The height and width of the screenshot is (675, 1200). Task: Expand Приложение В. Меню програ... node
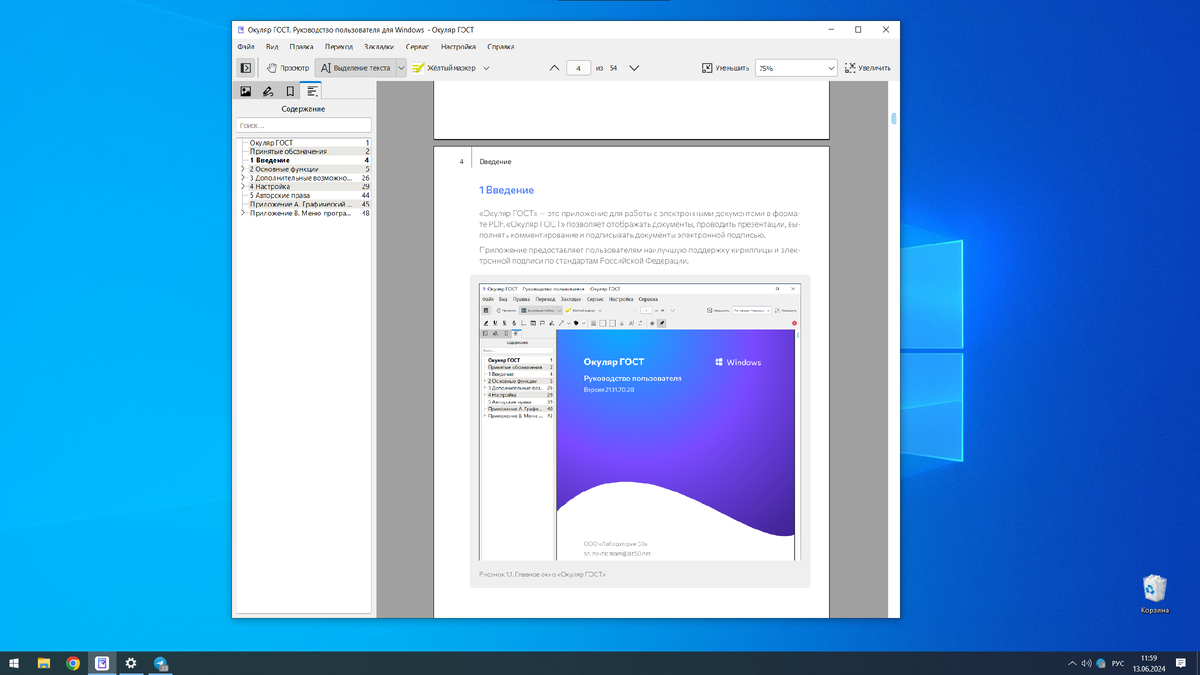point(243,213)
